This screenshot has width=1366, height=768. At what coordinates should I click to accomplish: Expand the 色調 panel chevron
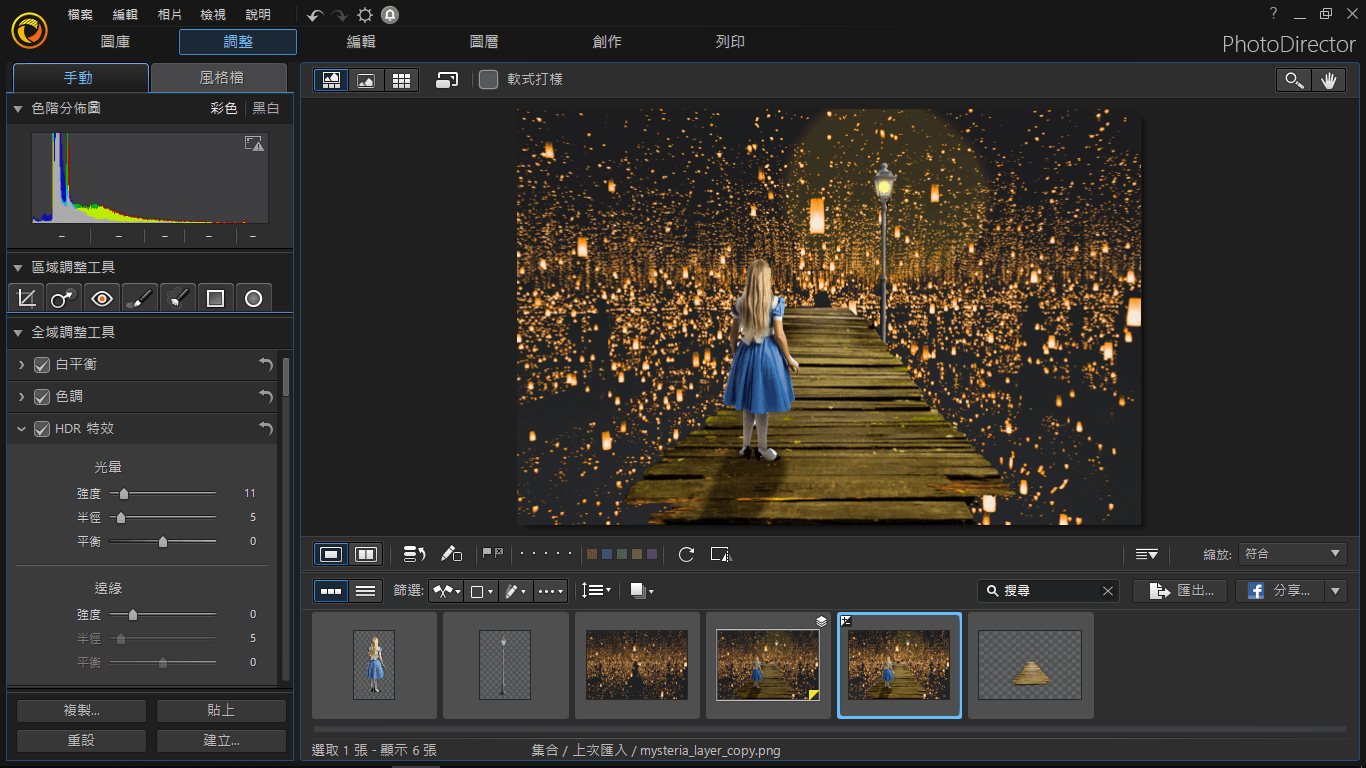[x=21, y=397]
